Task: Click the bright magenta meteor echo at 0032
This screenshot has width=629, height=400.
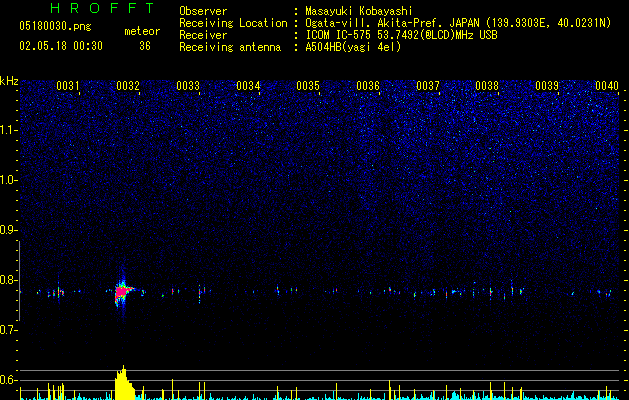Action: tap(122, 292)
